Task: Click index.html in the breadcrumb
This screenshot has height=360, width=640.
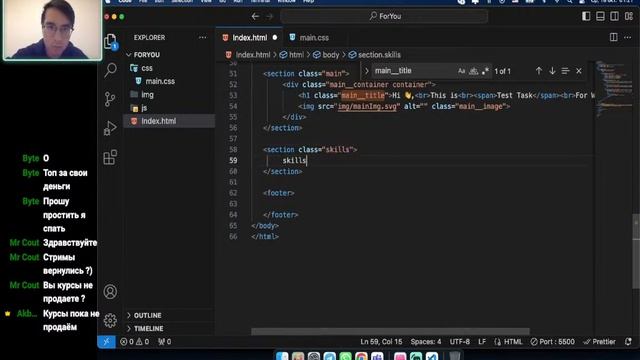Action: [x=253, y=55]
